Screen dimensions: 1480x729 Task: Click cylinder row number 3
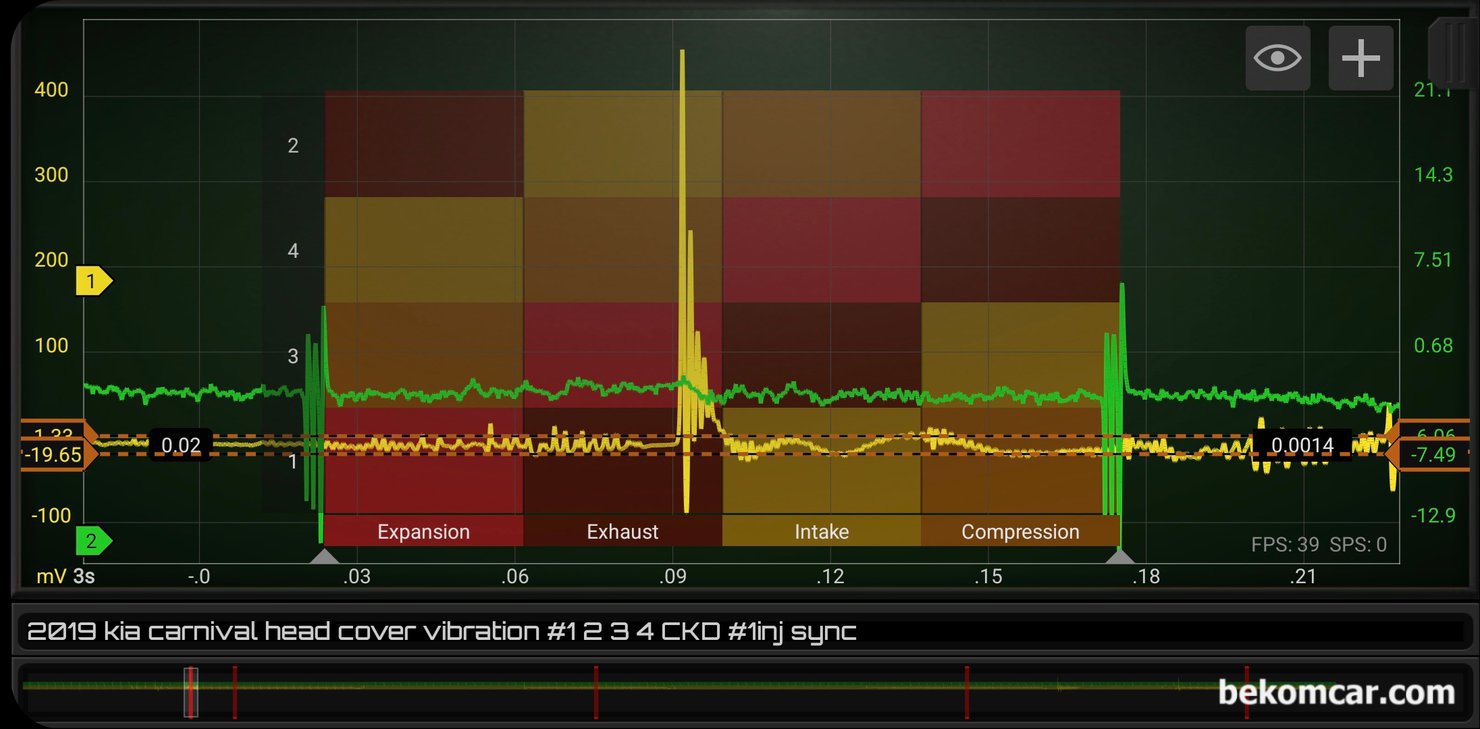tap(293, 356)
